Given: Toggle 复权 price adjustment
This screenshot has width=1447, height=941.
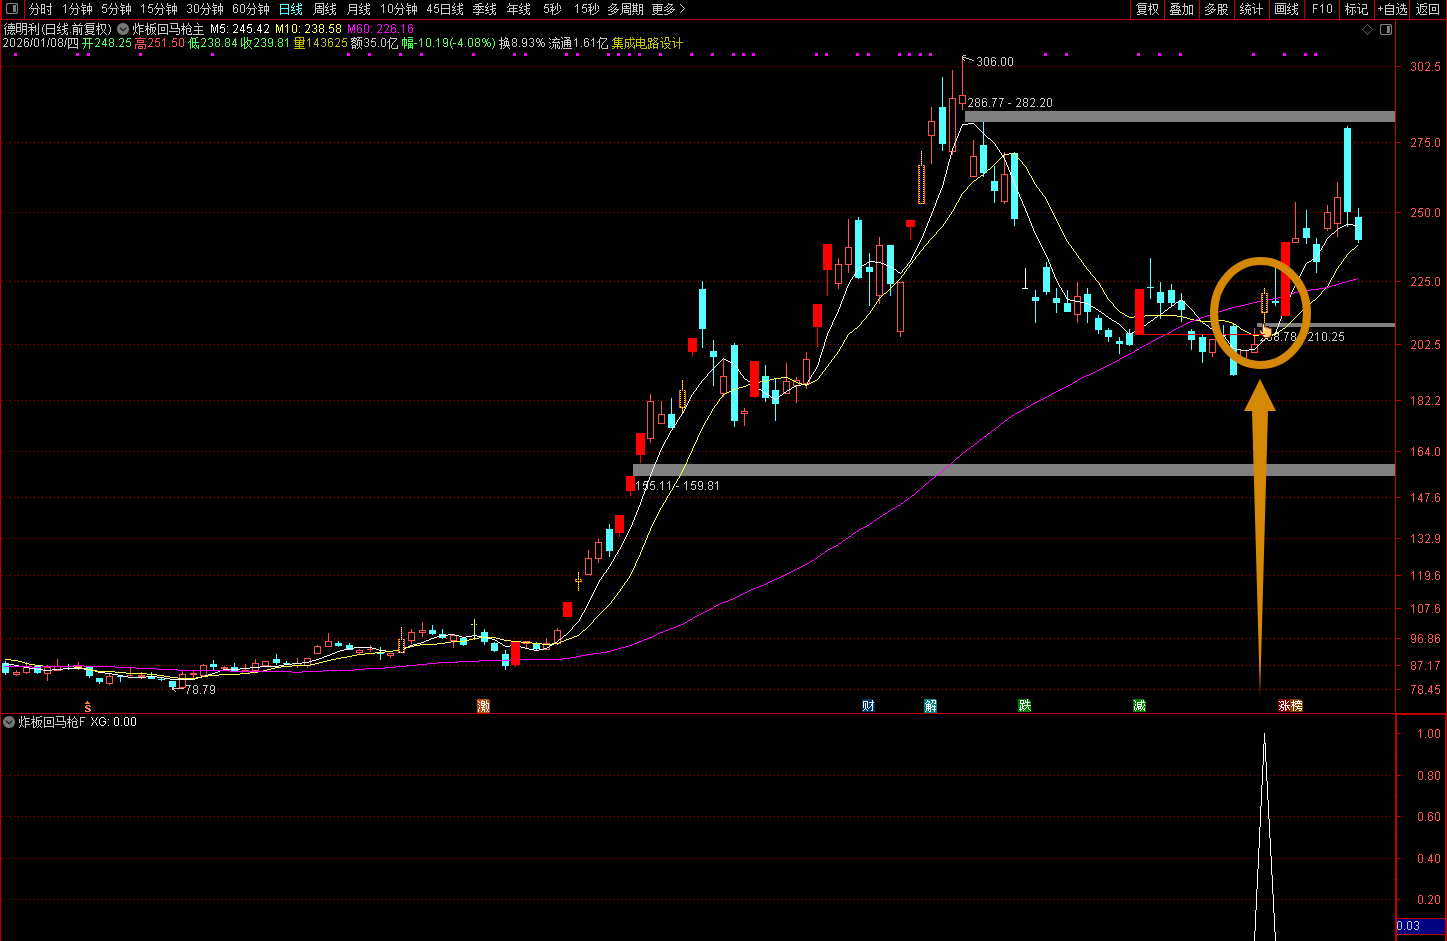Looking at the screenshot, I should (x=1147, y=9).
